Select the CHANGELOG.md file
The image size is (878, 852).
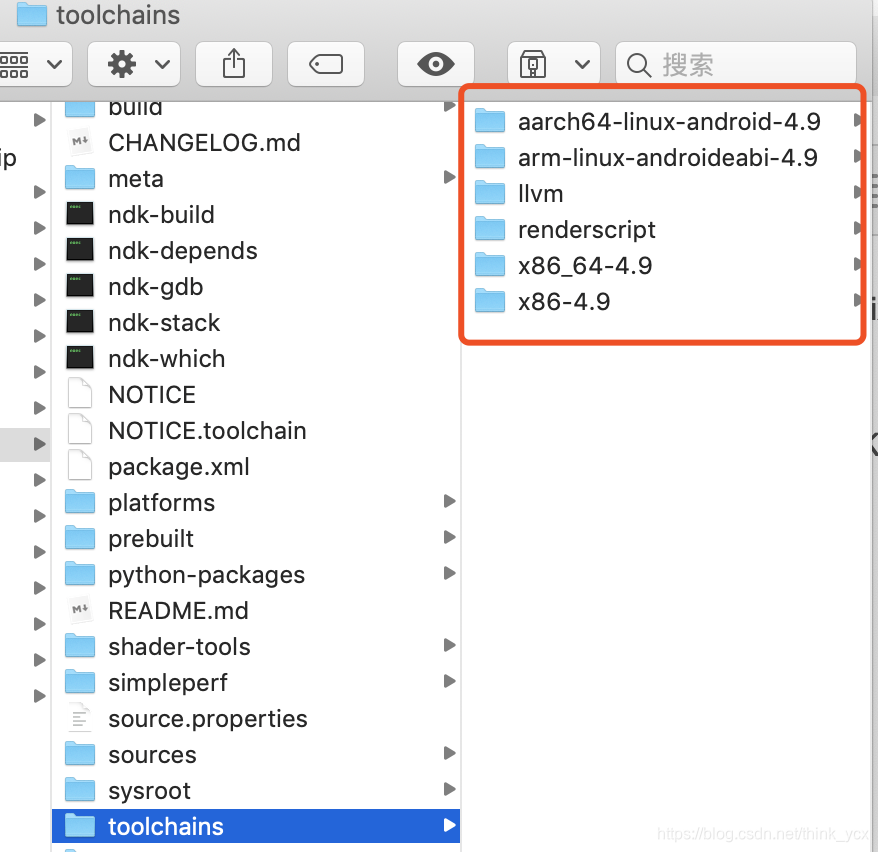click(x=256, y=143)
